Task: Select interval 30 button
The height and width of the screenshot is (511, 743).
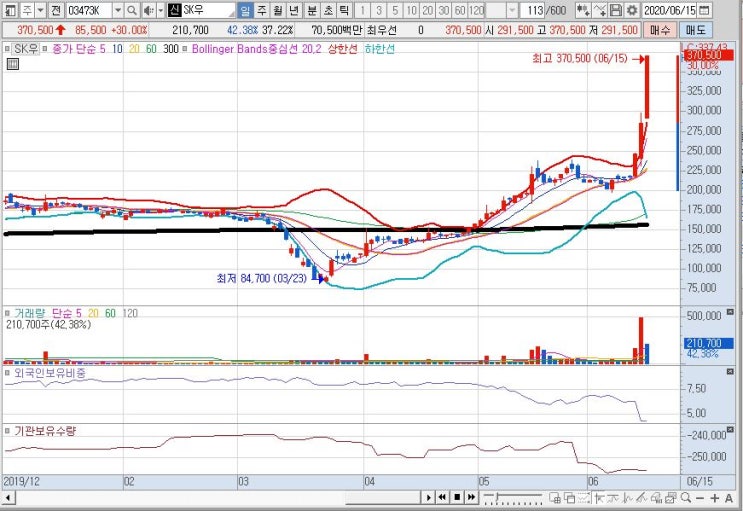Action: click(444, 10)
